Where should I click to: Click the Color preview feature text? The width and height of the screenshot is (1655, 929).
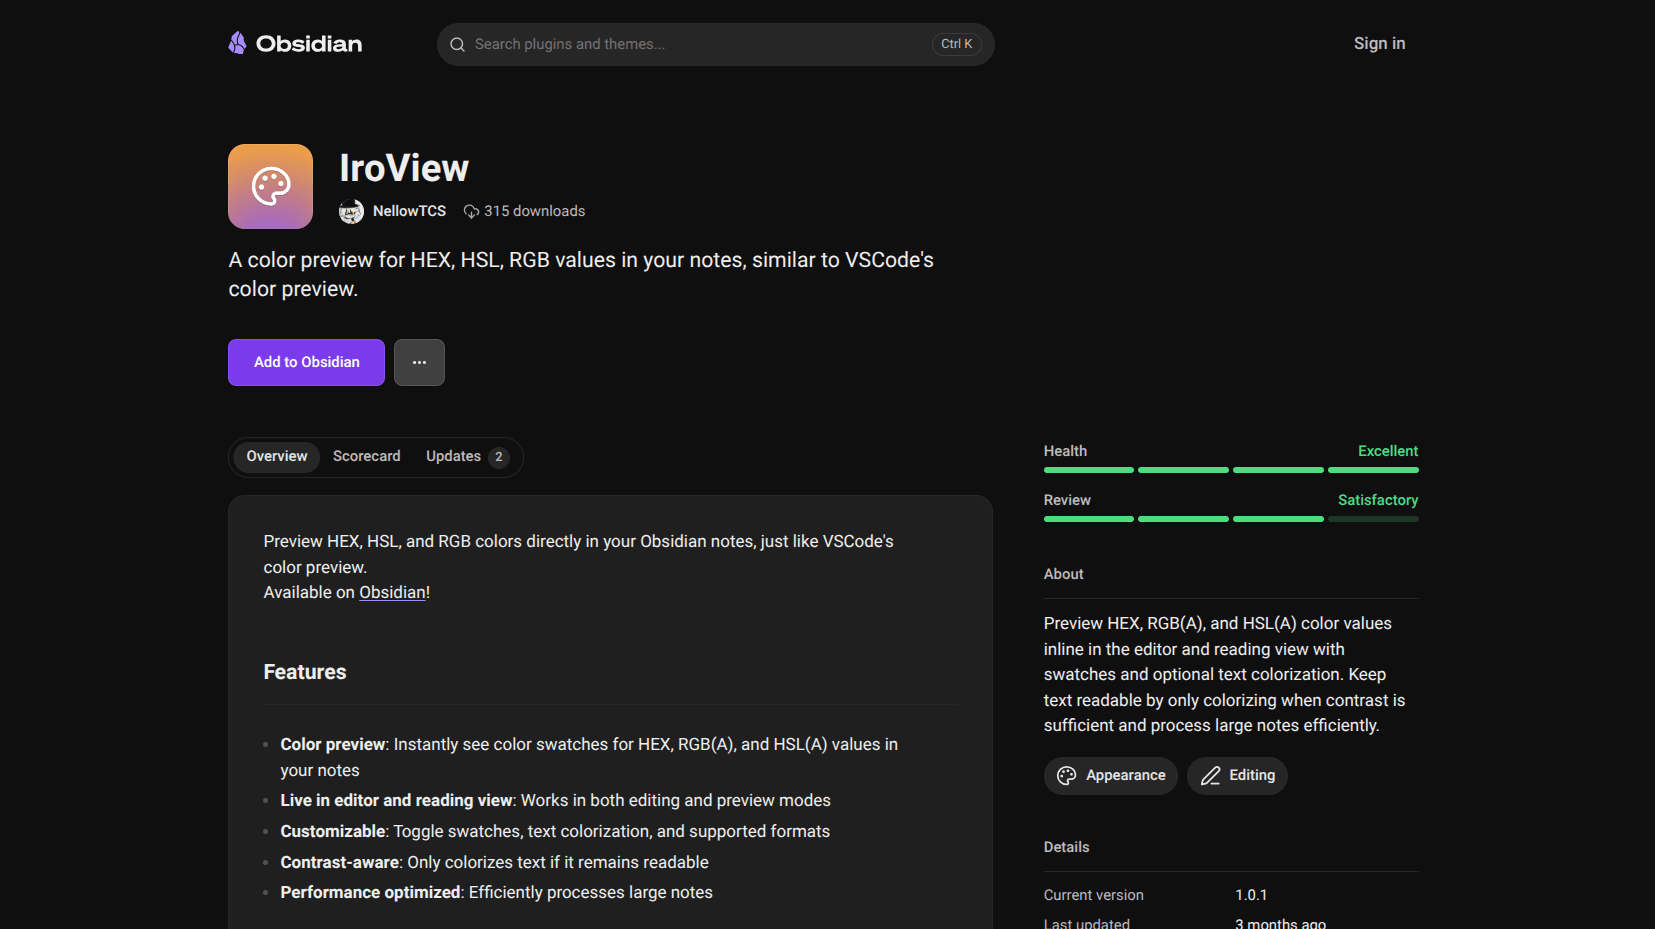589,757
